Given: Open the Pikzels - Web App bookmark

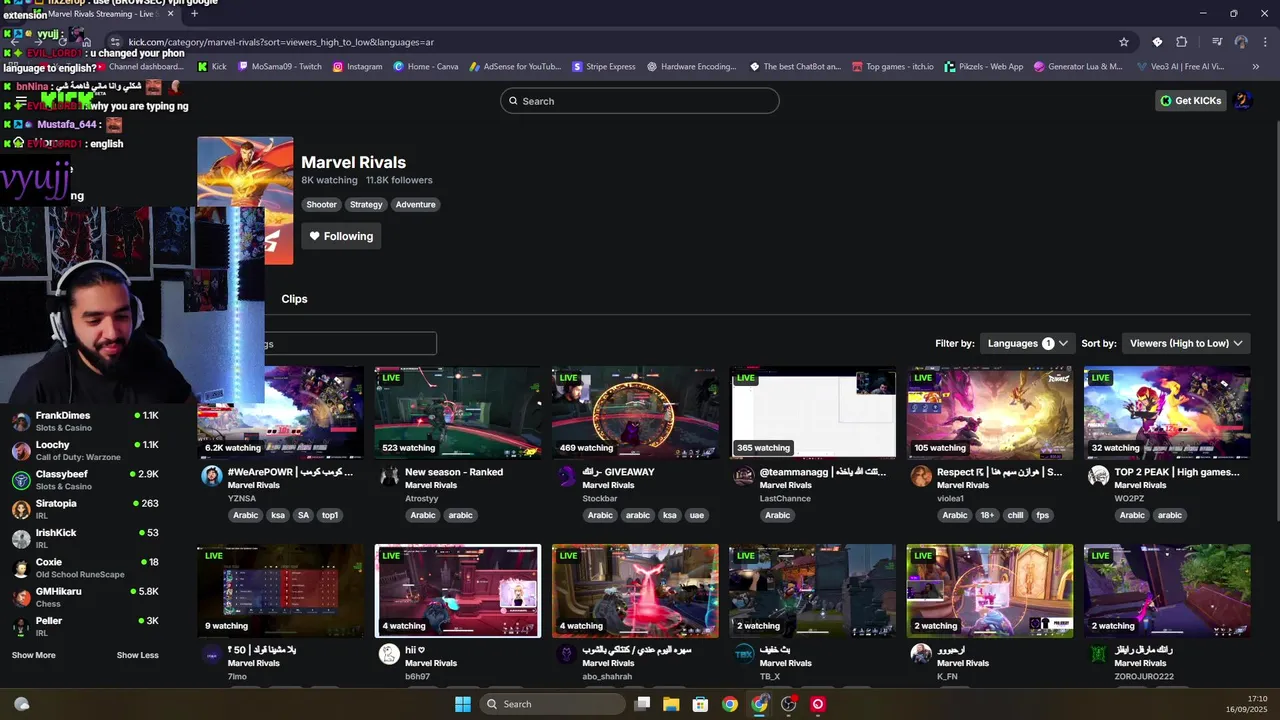Looking at the screenshot, I should (984, 67).
